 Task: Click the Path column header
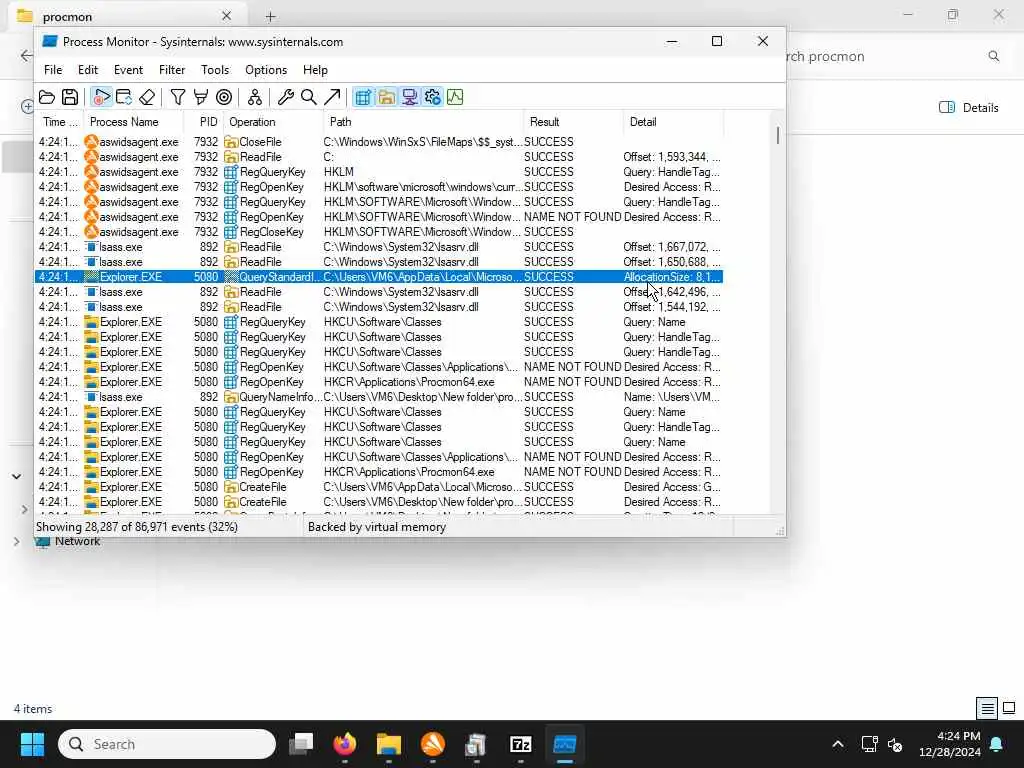point(423,122)
